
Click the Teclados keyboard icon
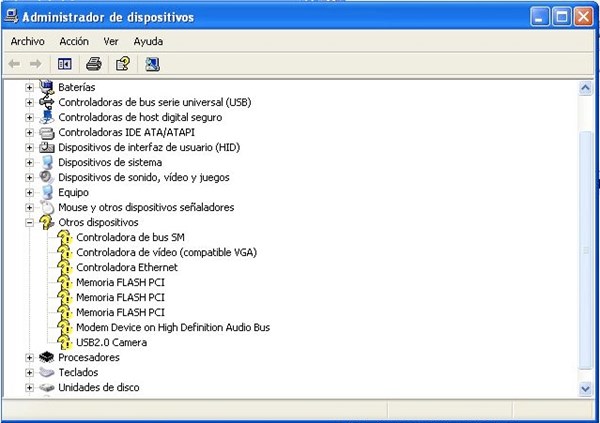tap(47, 372)
